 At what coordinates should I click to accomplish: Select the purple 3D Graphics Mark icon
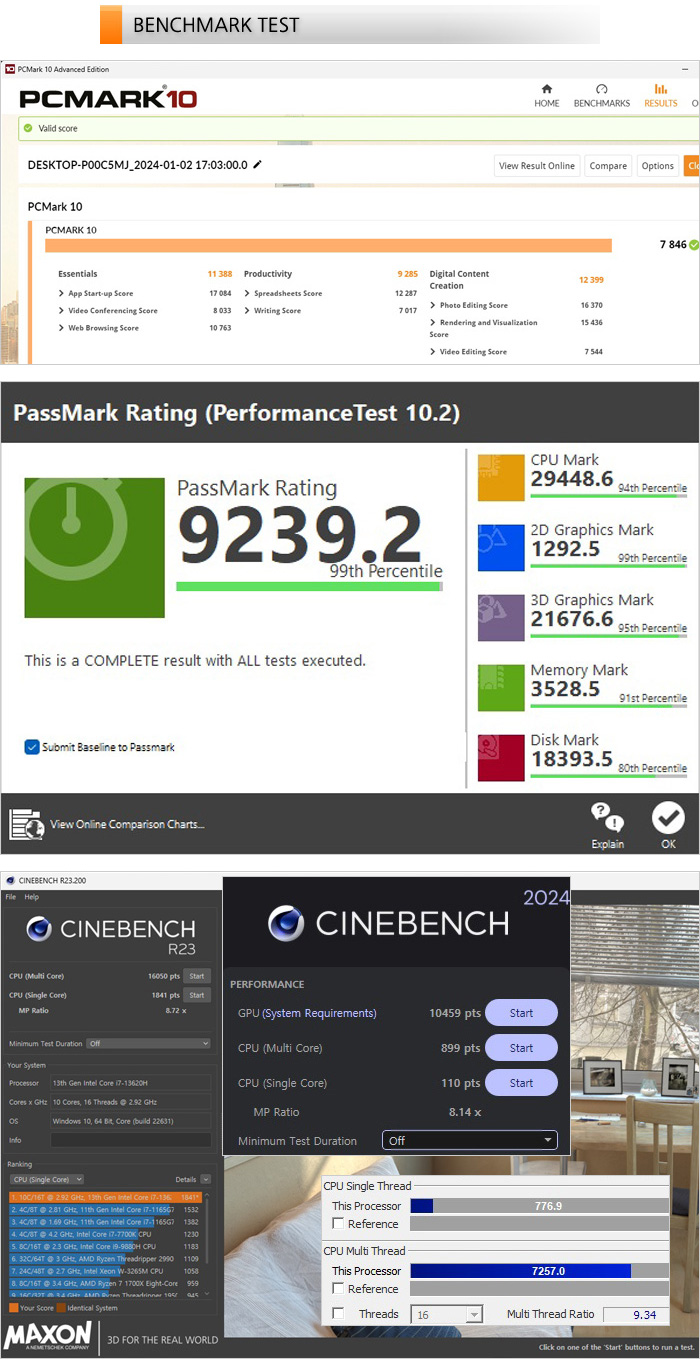coord(501,618)
